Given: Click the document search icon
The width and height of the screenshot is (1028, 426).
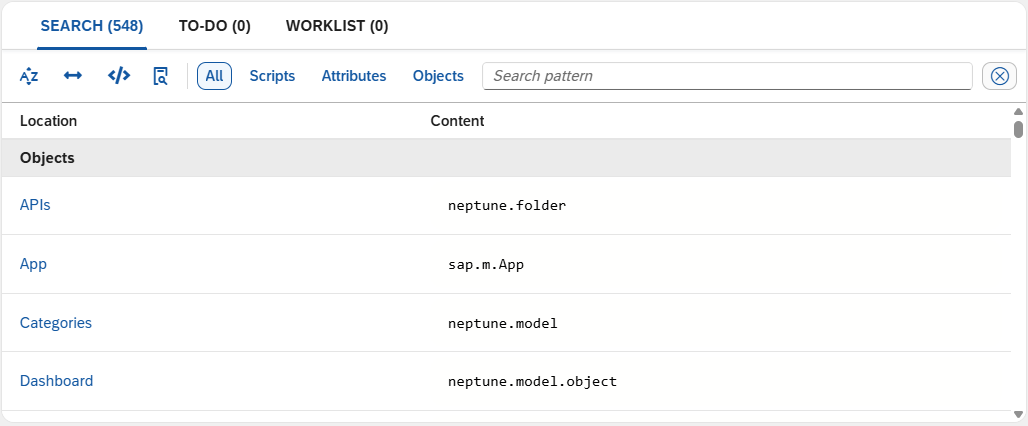Looking at the screenshot, I should [x=160, y=76].
